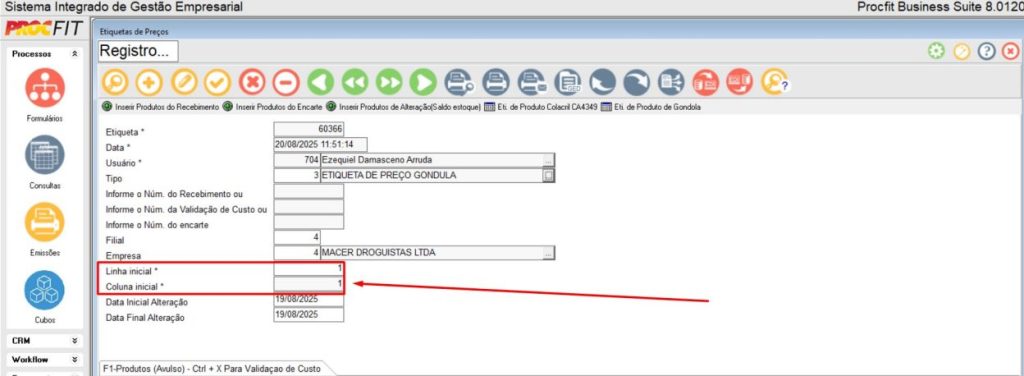This screenshot has height=376, width=1024.
Task: Confirm with the checkmark toolbar icon
Action: tap(217, 83)
